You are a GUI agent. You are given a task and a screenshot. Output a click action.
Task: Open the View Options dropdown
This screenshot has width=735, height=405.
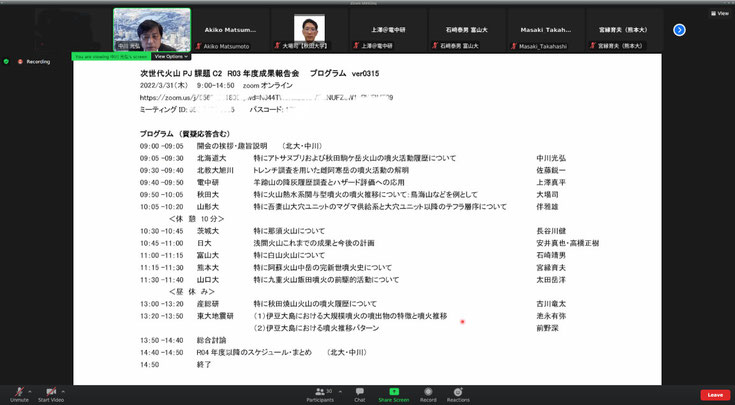171,56
